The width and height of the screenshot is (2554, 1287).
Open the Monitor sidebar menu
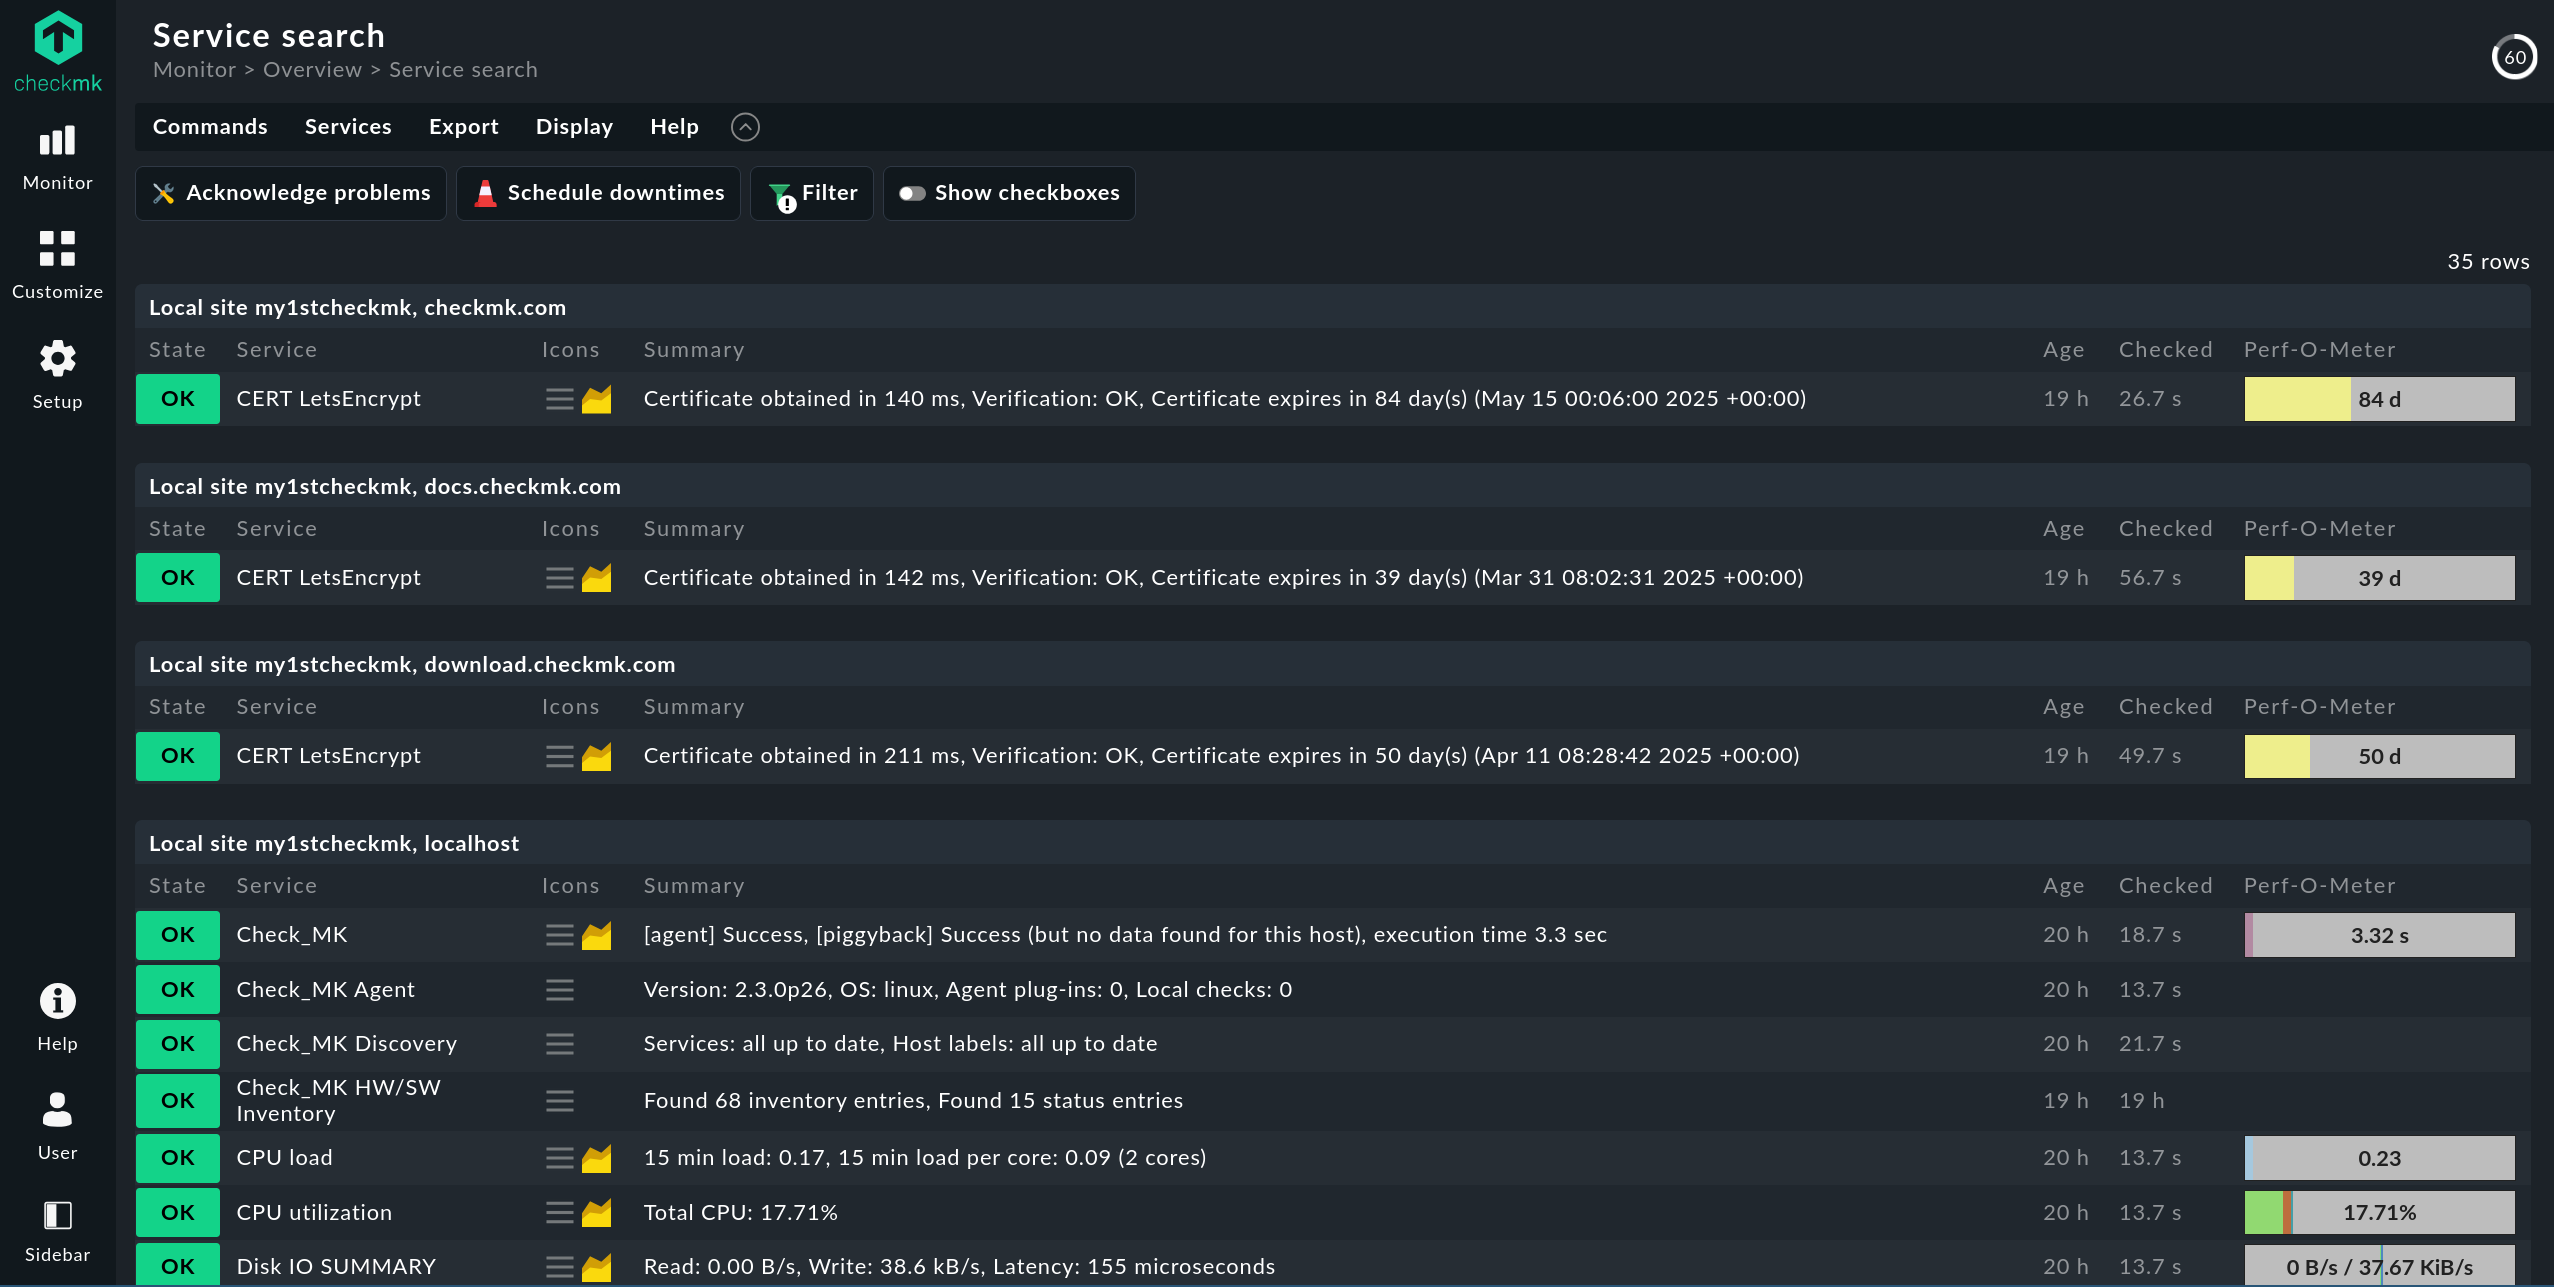57,158
